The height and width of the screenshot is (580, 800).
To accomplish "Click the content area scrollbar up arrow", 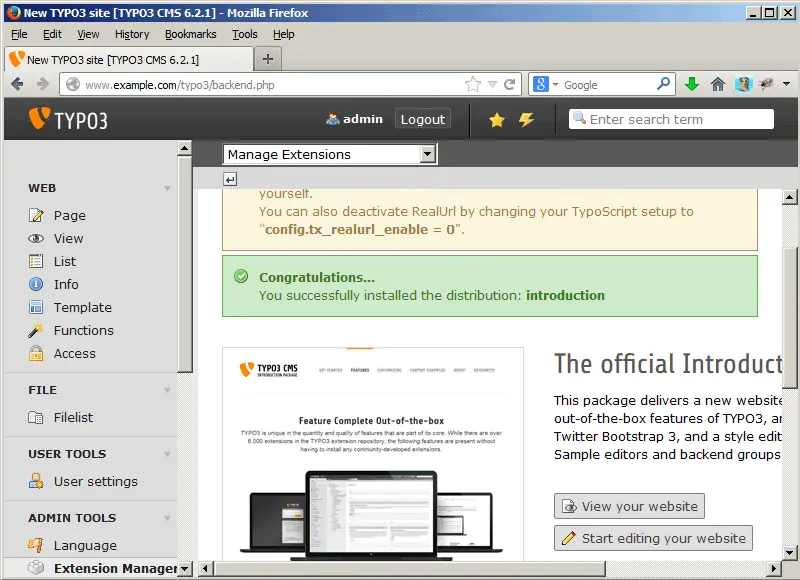I will [x=789, y=197].
